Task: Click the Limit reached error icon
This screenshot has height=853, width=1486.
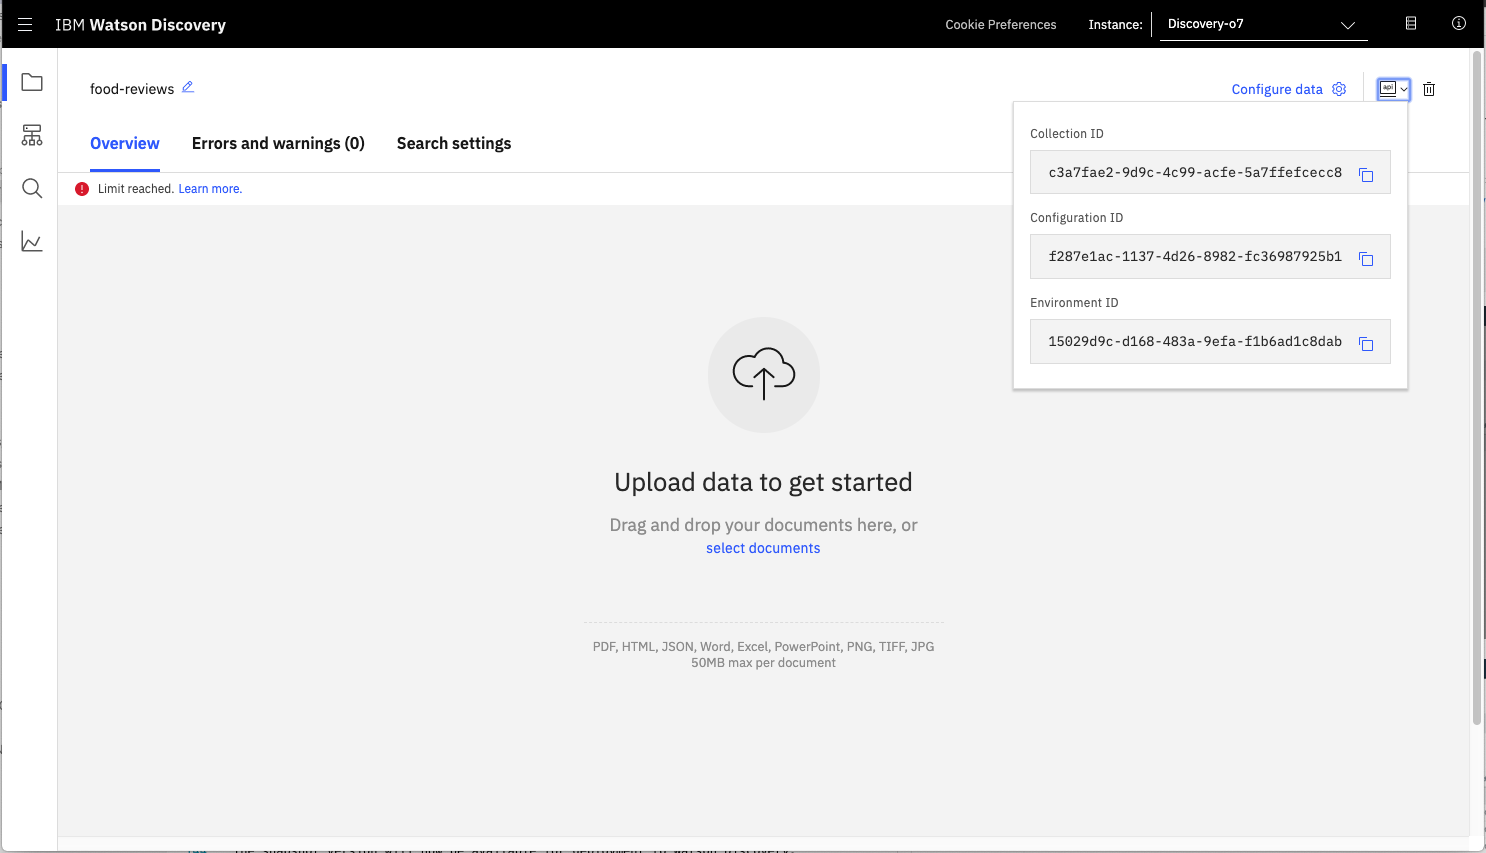Action: pyautogui.click(x=82, y=189)
